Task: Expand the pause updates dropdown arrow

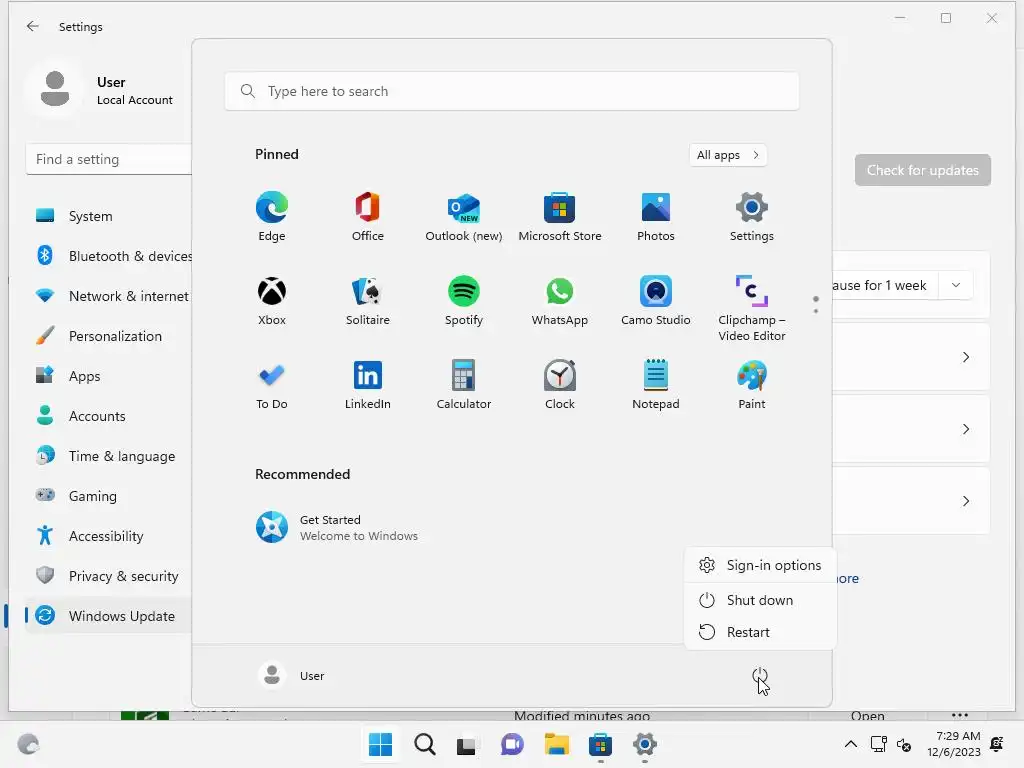Action: click(x=955, y=285)
